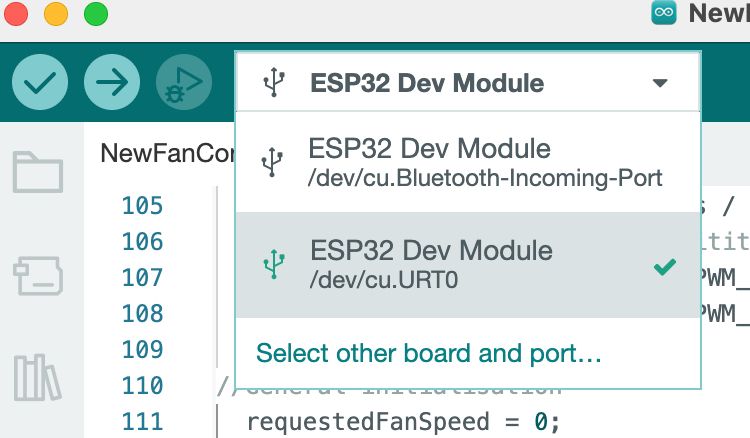Click line number 105 in the gutter
The height and width of the screenshot is (438, 750).
[x=143, y=206]
